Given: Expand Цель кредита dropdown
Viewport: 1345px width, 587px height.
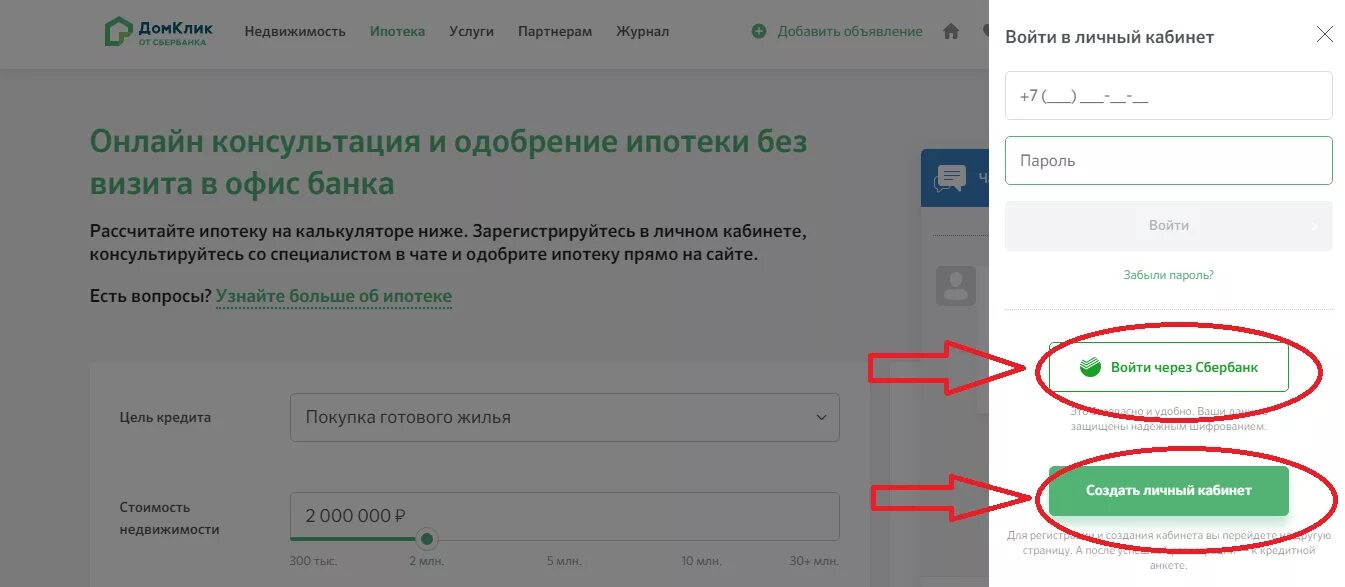Looking at the screenshot, I should click(x=565, y=418).
